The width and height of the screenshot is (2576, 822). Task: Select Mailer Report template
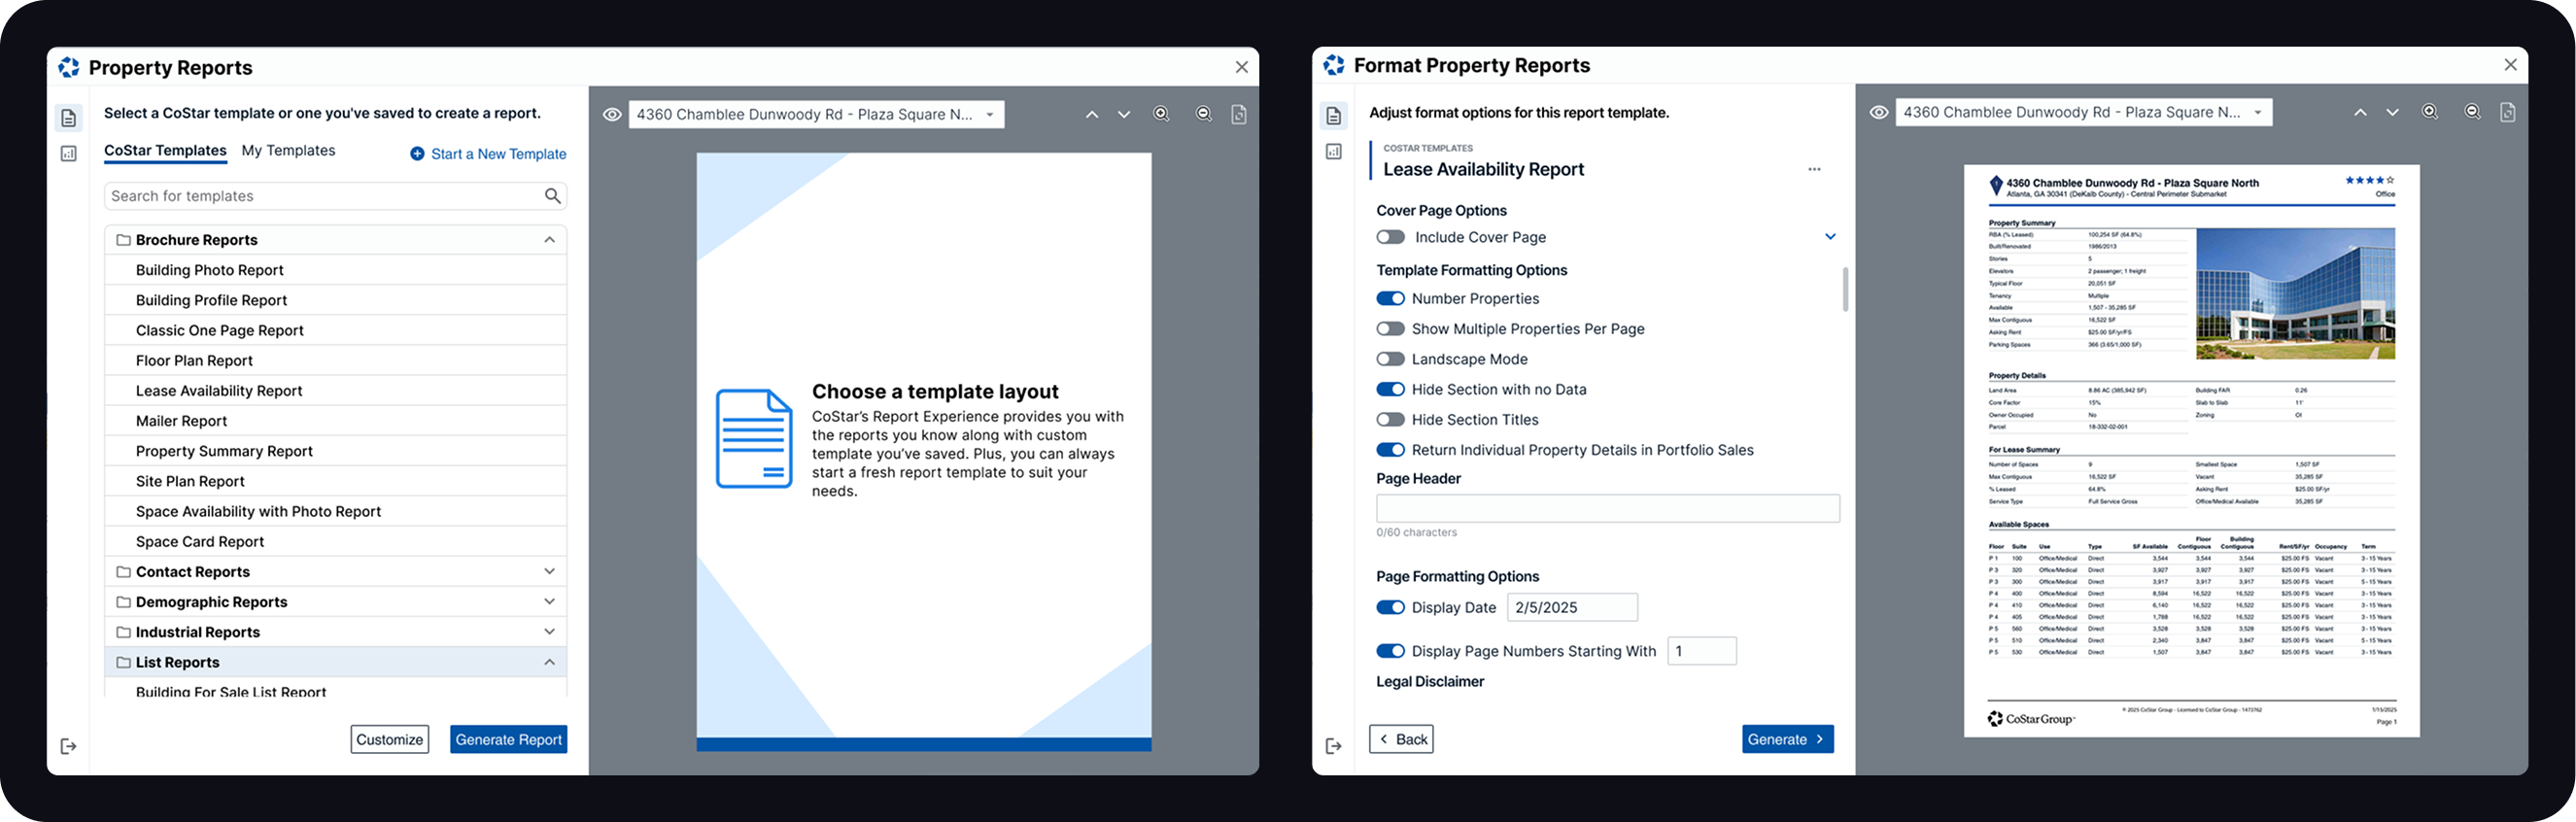pyautogui.click(x=335, y=421)
